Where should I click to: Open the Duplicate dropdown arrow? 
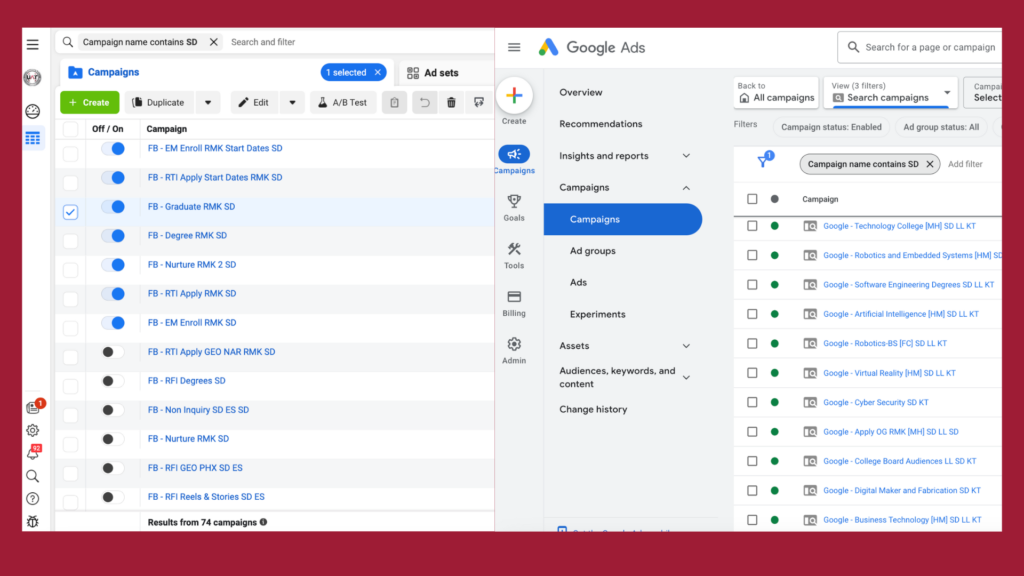[208, 103]
